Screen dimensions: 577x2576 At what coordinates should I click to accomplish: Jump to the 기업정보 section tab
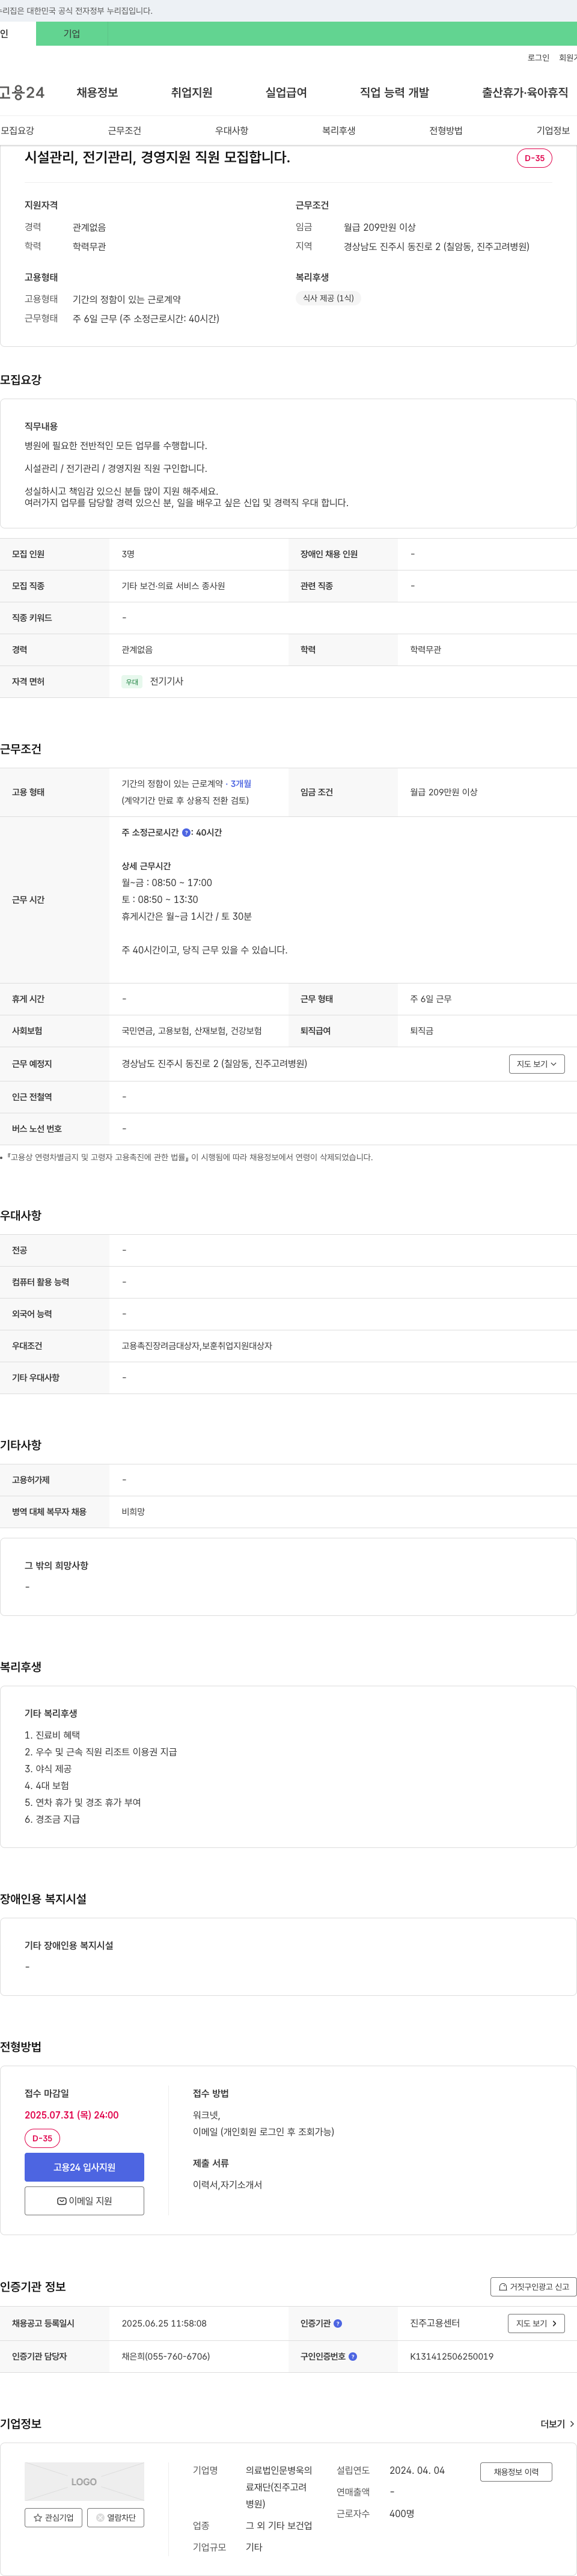[x=552, y=131]
